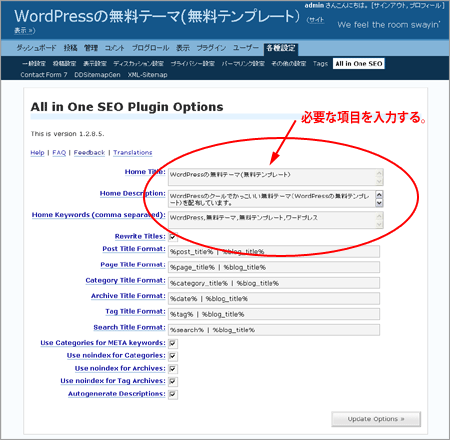This screenshot has width=450, height=440.
Task: Open 表示設定 submenu
Action: point(95,63)
